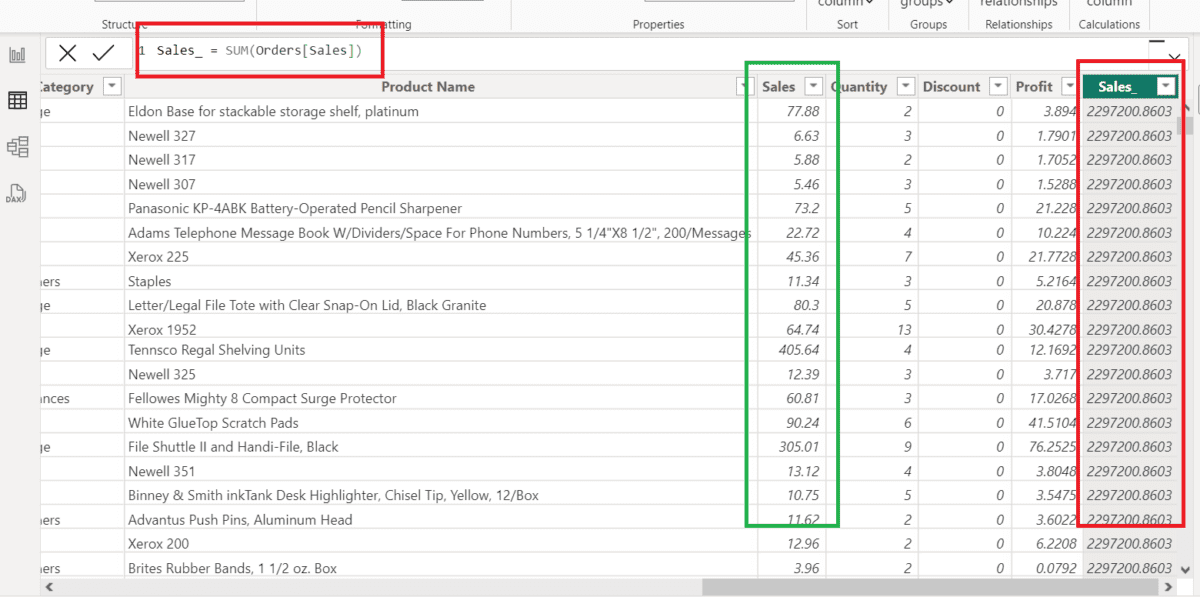Switch to Model view
Screen dimensions: 1200x597
(16, 144)
